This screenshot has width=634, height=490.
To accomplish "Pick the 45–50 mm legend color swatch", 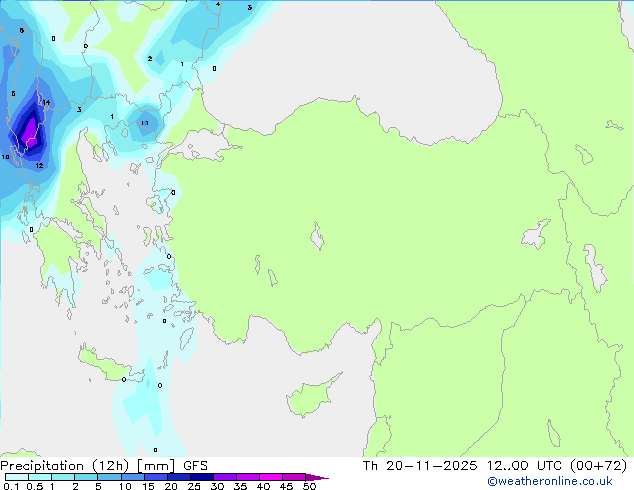I will (x=294, y=477).
